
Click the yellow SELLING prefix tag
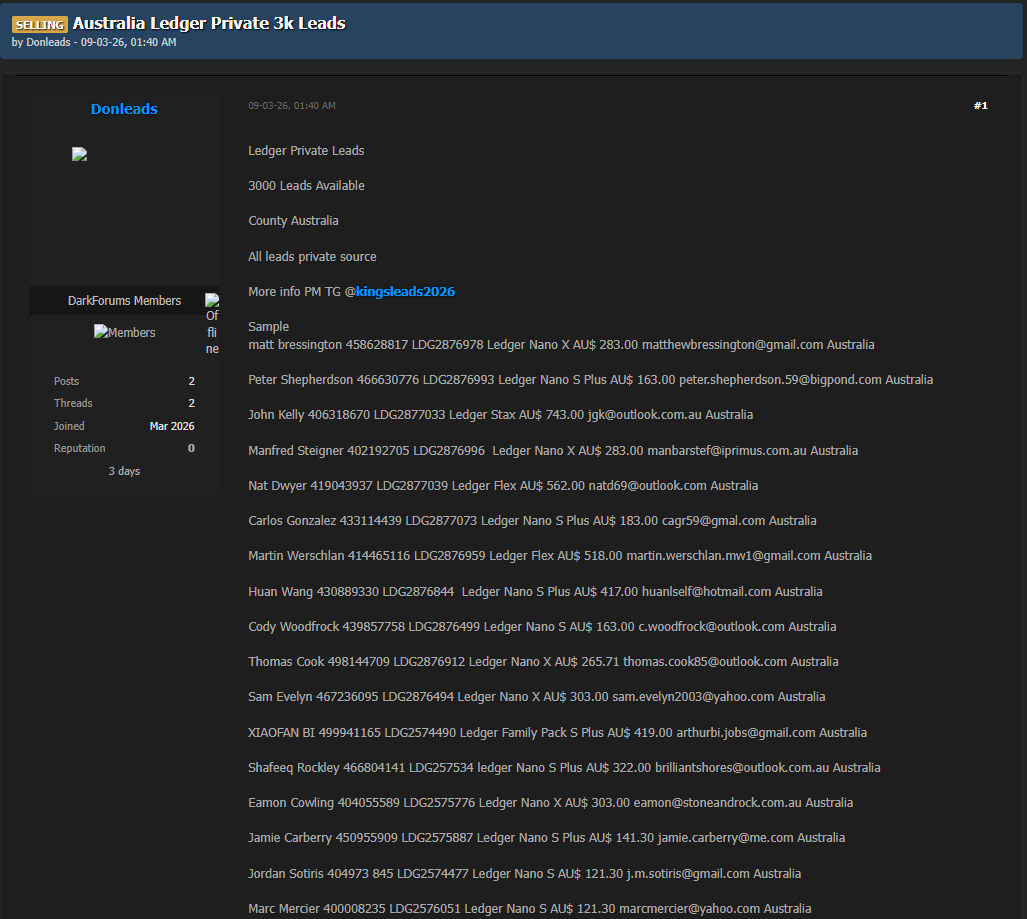click(x=40, y=24)
